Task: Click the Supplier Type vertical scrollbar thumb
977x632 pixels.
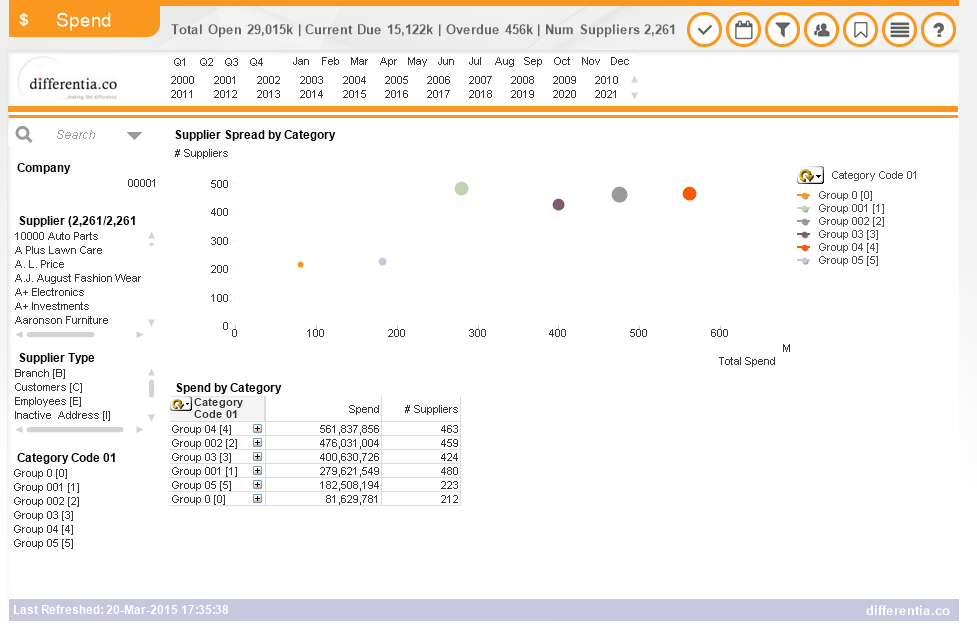Action: [x=151, y=388]
